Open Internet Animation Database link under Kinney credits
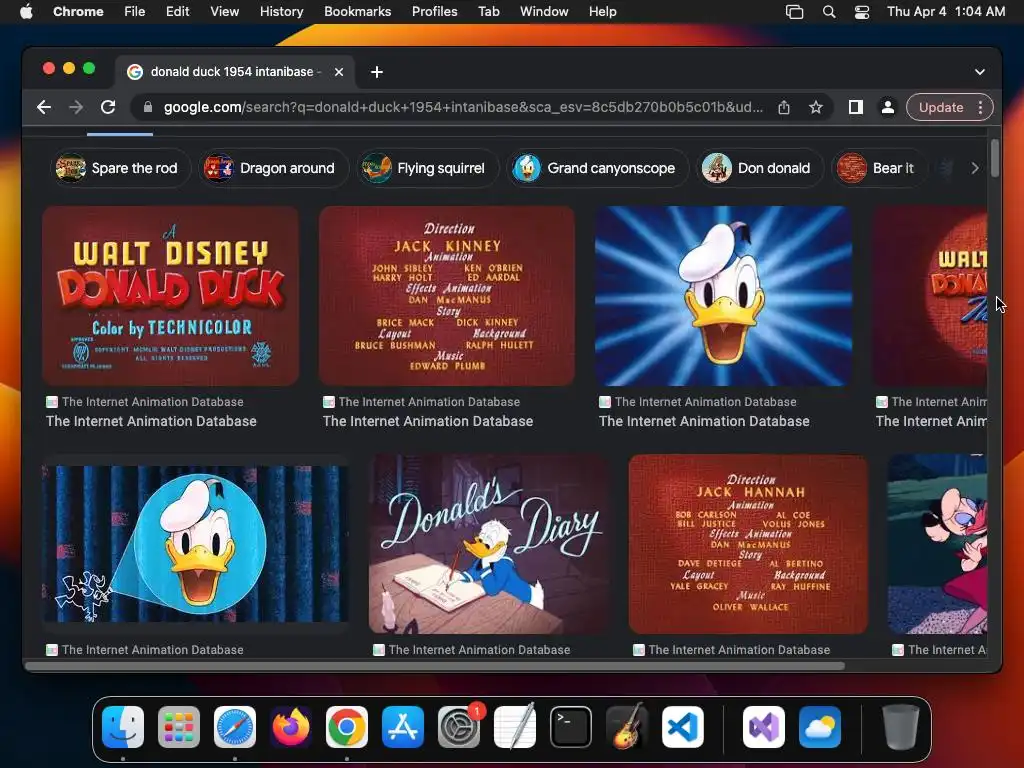This screenshot has width=1024, height=768. point(428,421)
